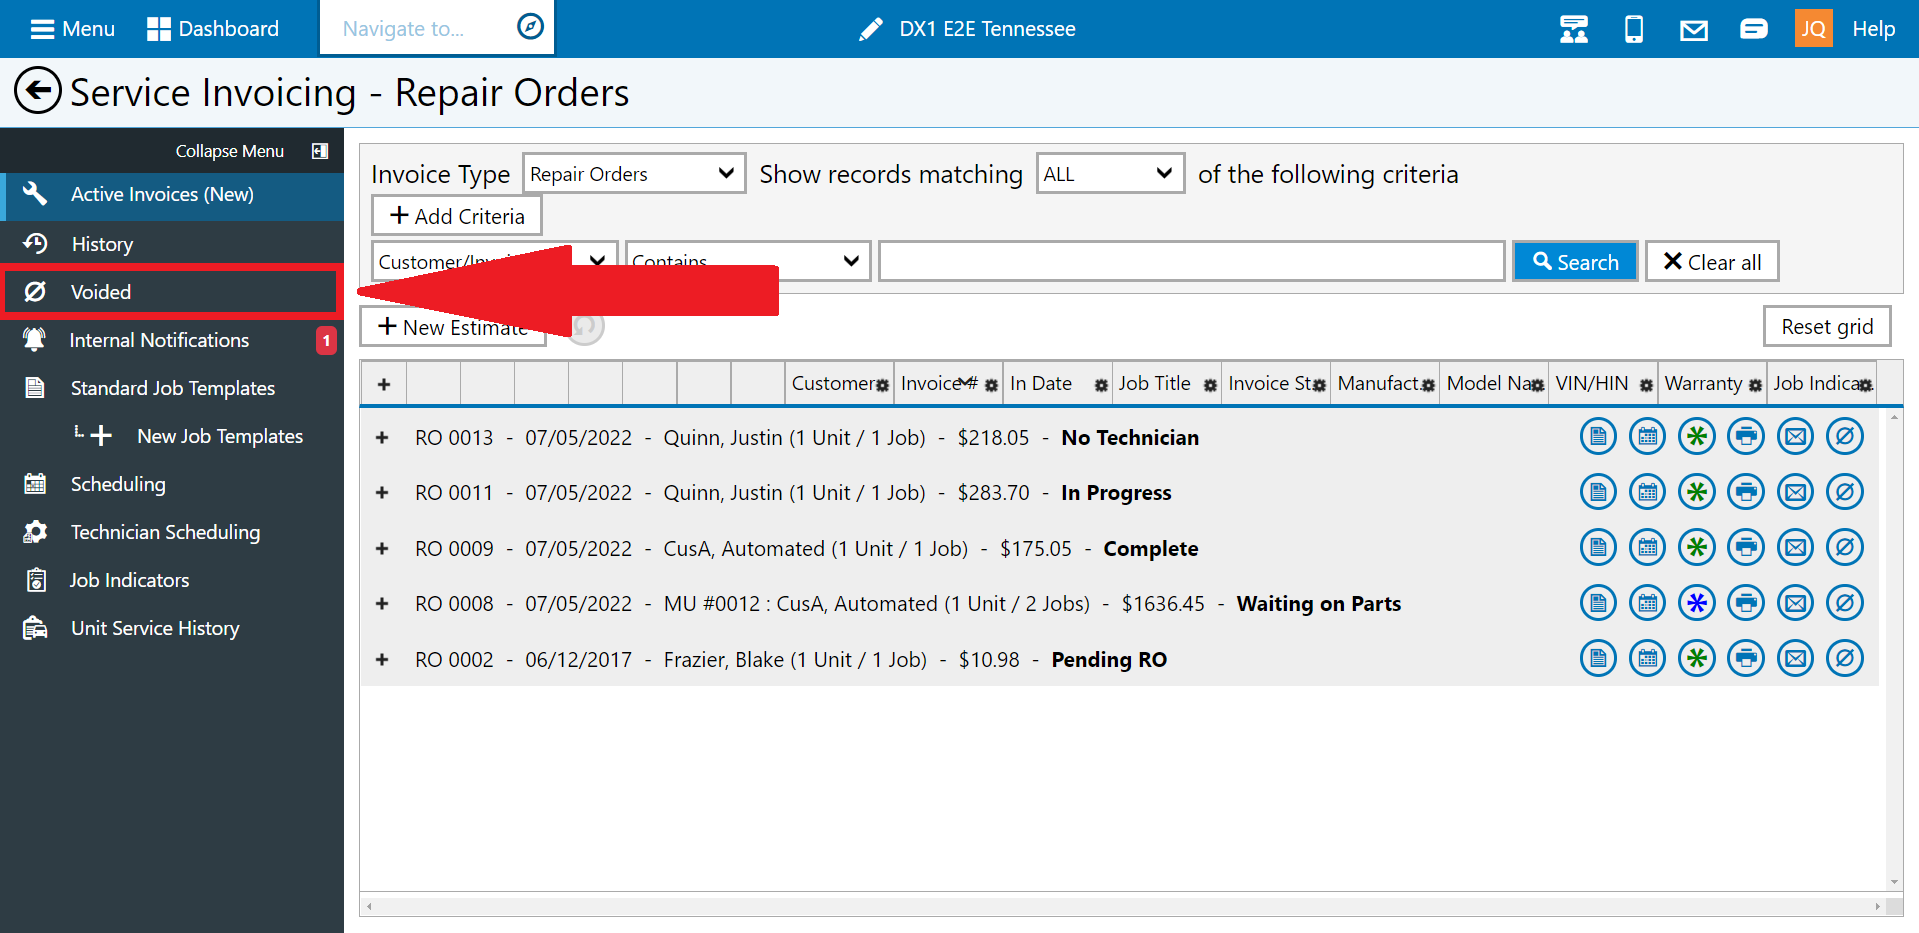Open the ALL matching criteria dropdown
Screen dimensions: 1919x933
pos(1110,174)
